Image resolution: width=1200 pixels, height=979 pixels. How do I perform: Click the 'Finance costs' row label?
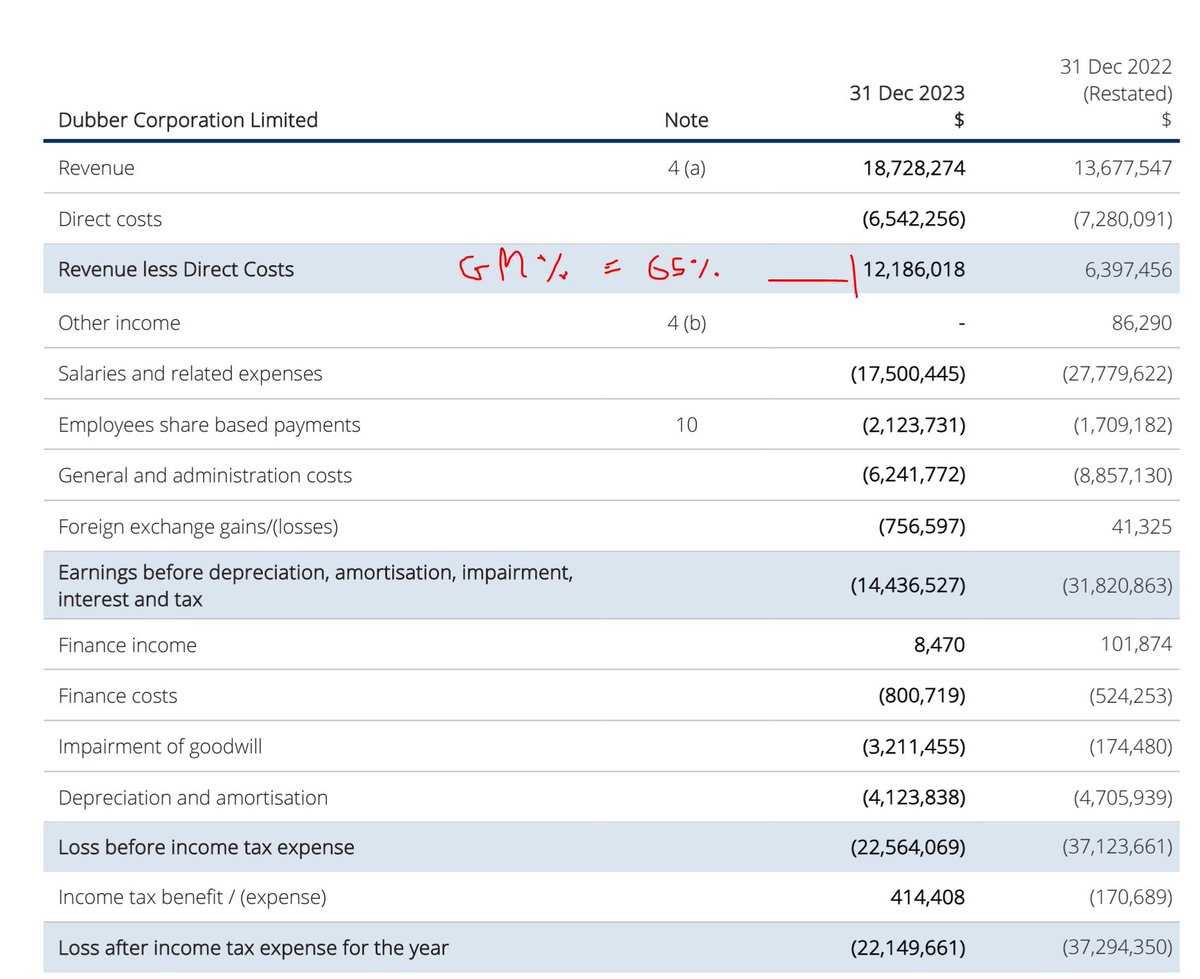tap(117, 696)
